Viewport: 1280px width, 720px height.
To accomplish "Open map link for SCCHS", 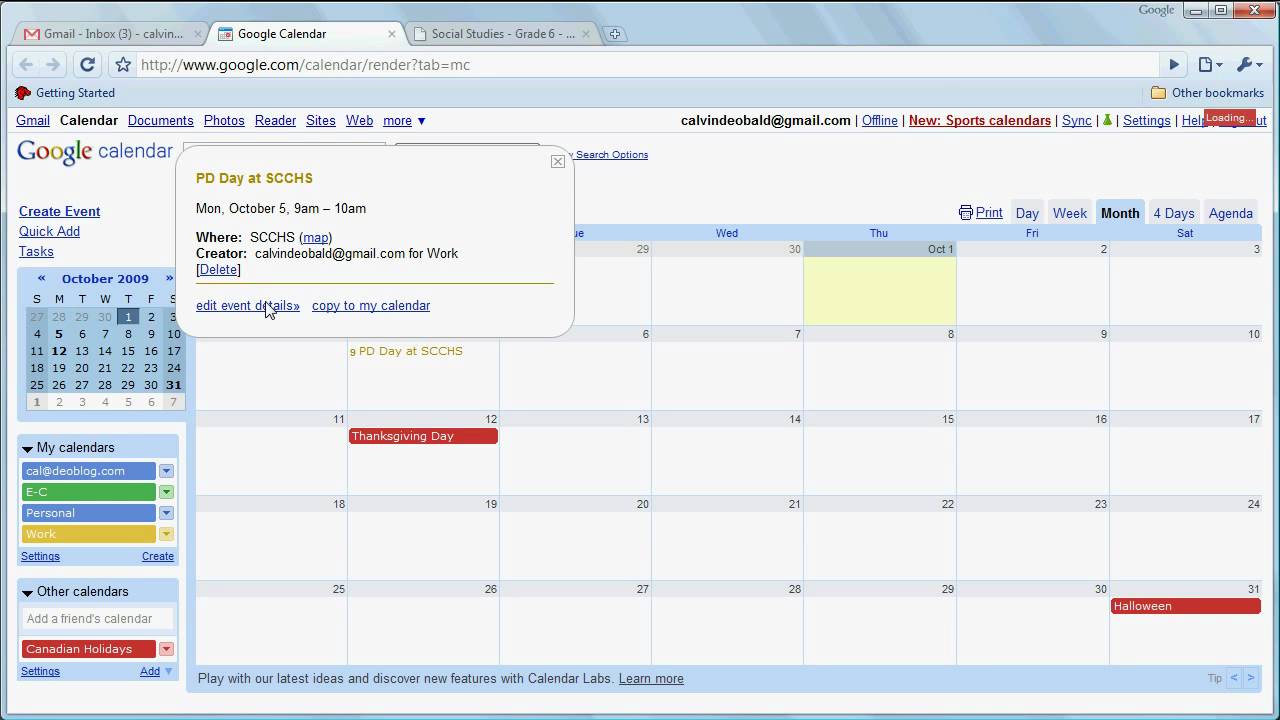I will pos(316,238).
